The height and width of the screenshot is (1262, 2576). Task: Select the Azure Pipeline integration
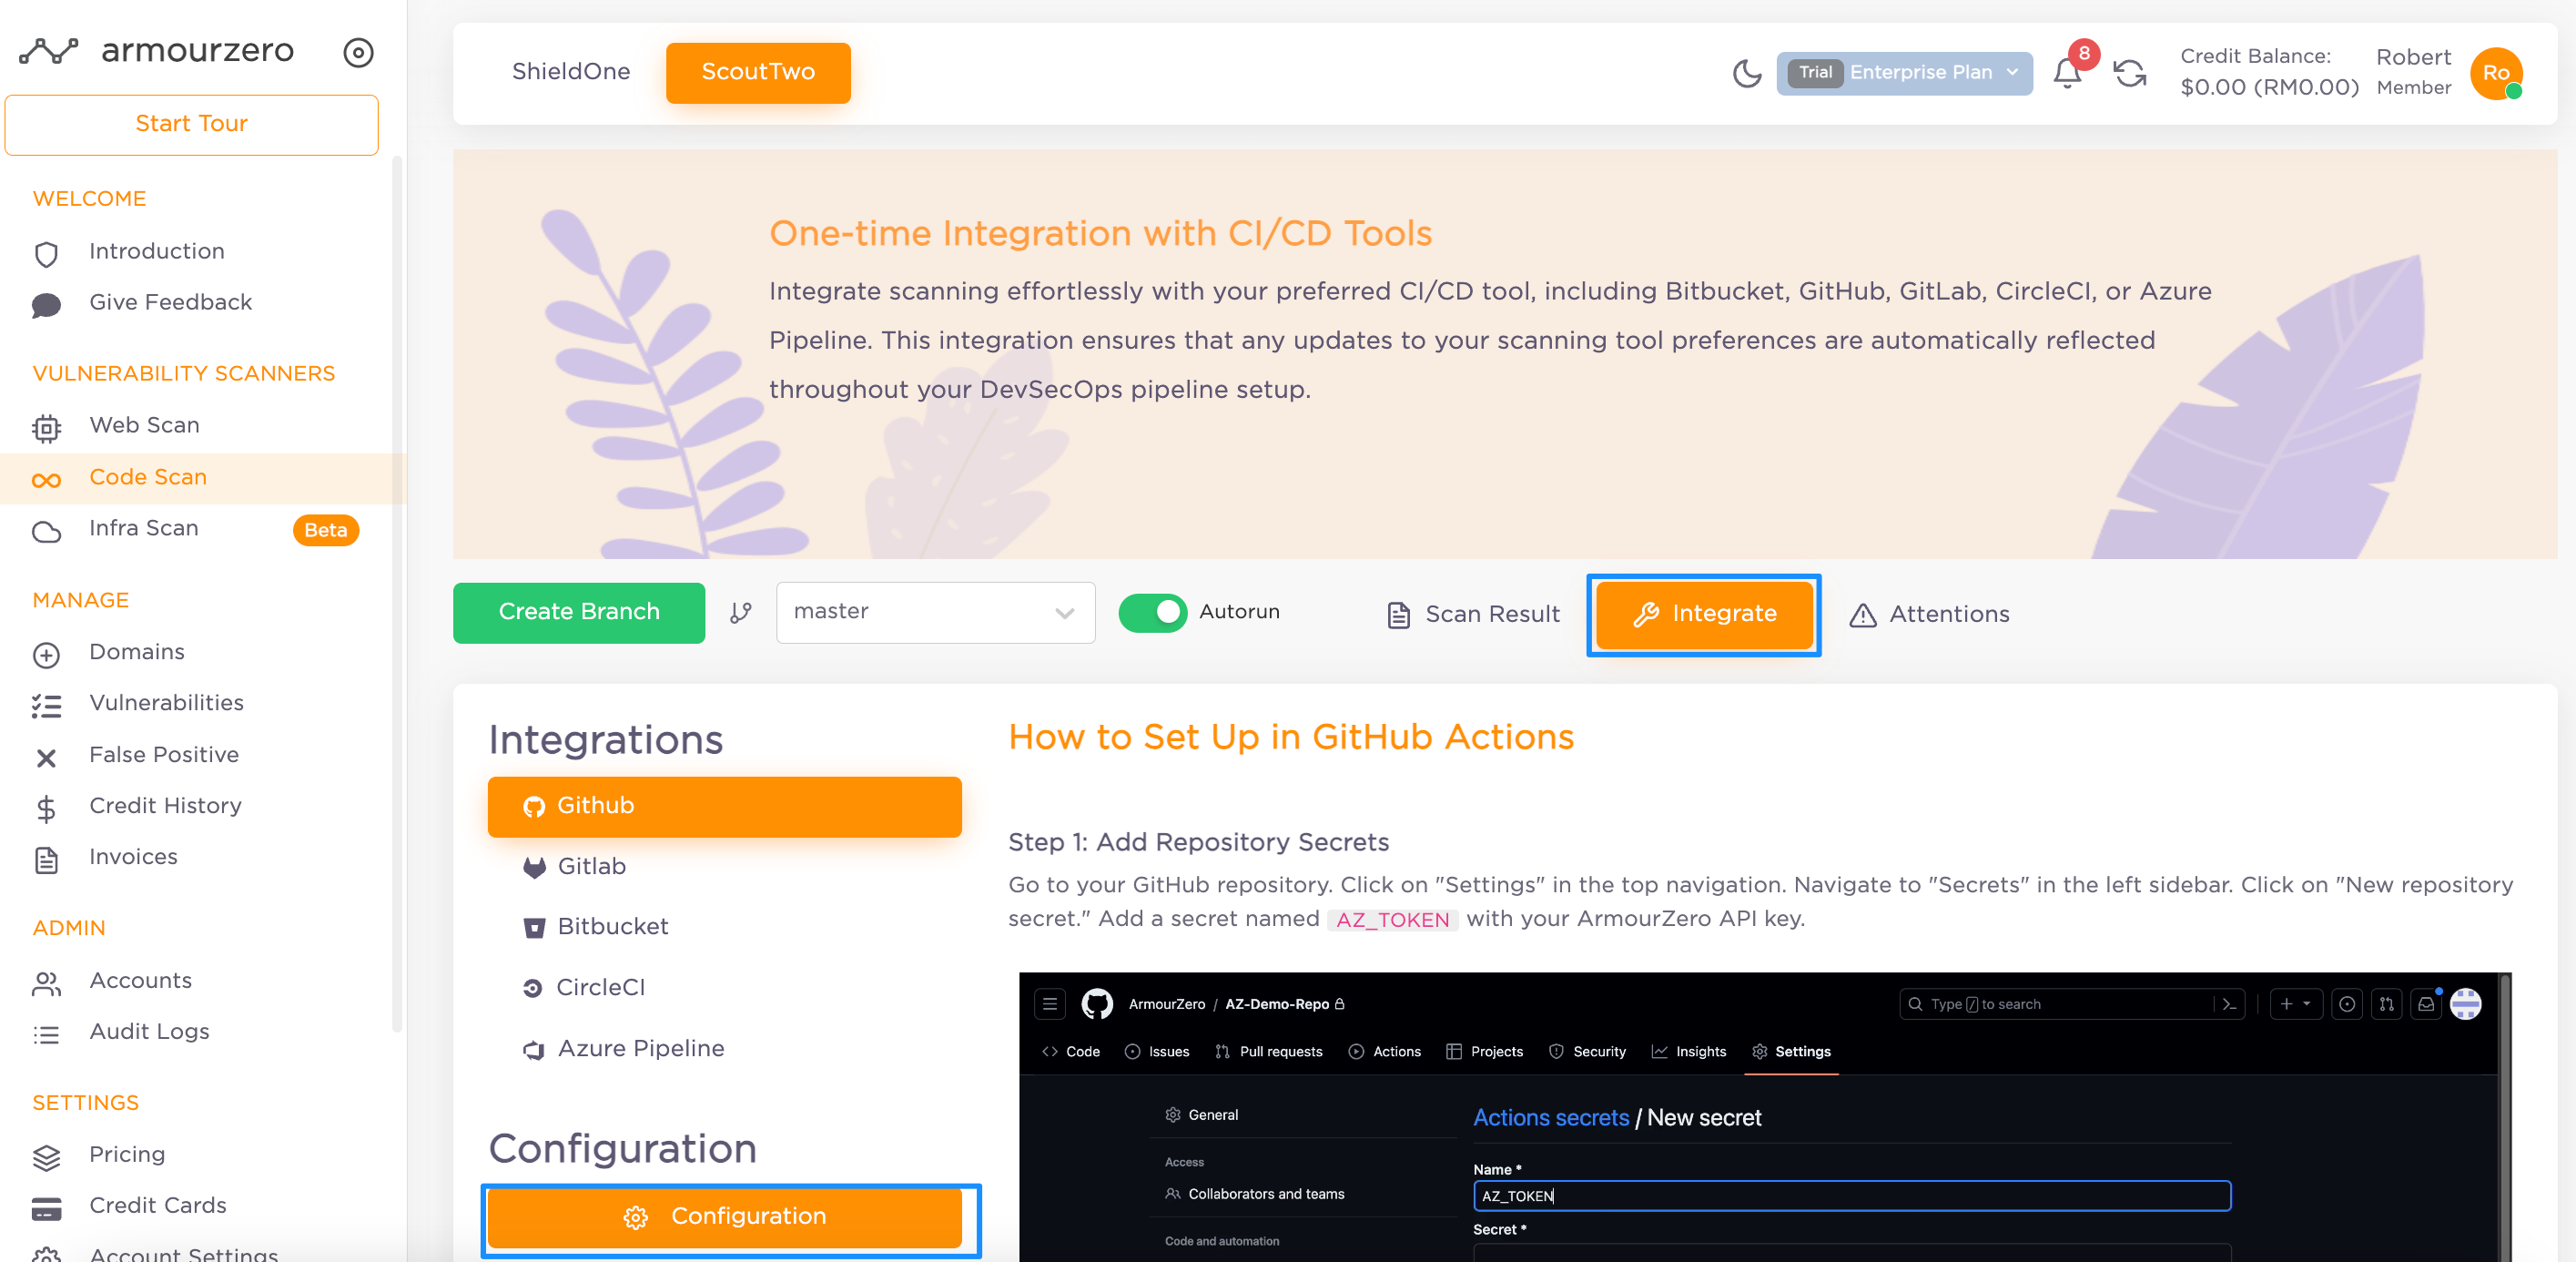724,1049
